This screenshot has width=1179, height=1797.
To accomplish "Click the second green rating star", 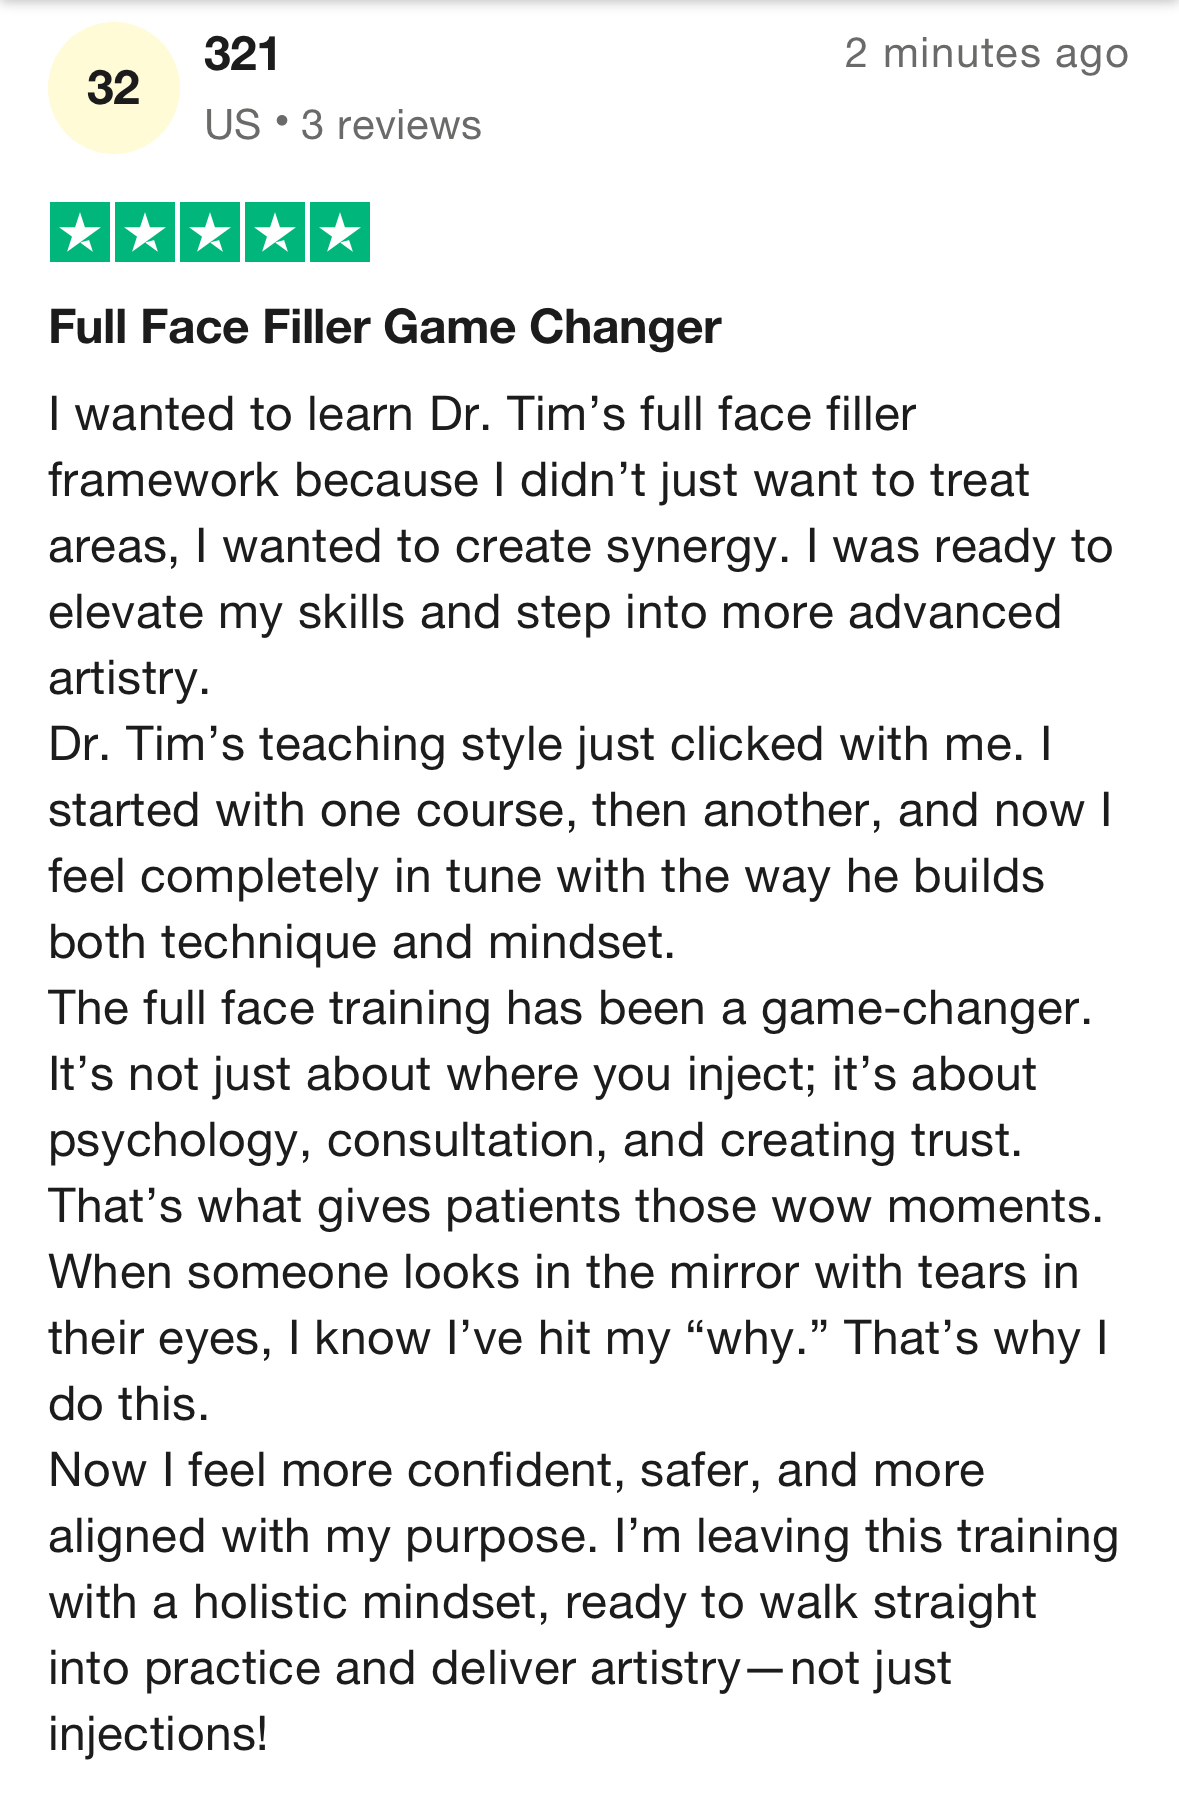I will click(x=145, y=232).
